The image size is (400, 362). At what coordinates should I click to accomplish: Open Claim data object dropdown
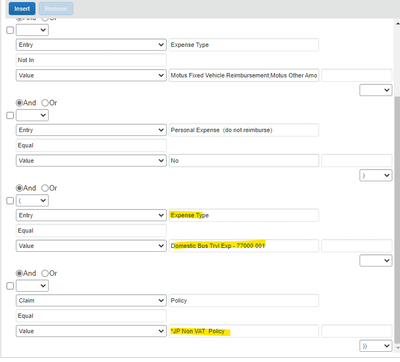point(91,301)
